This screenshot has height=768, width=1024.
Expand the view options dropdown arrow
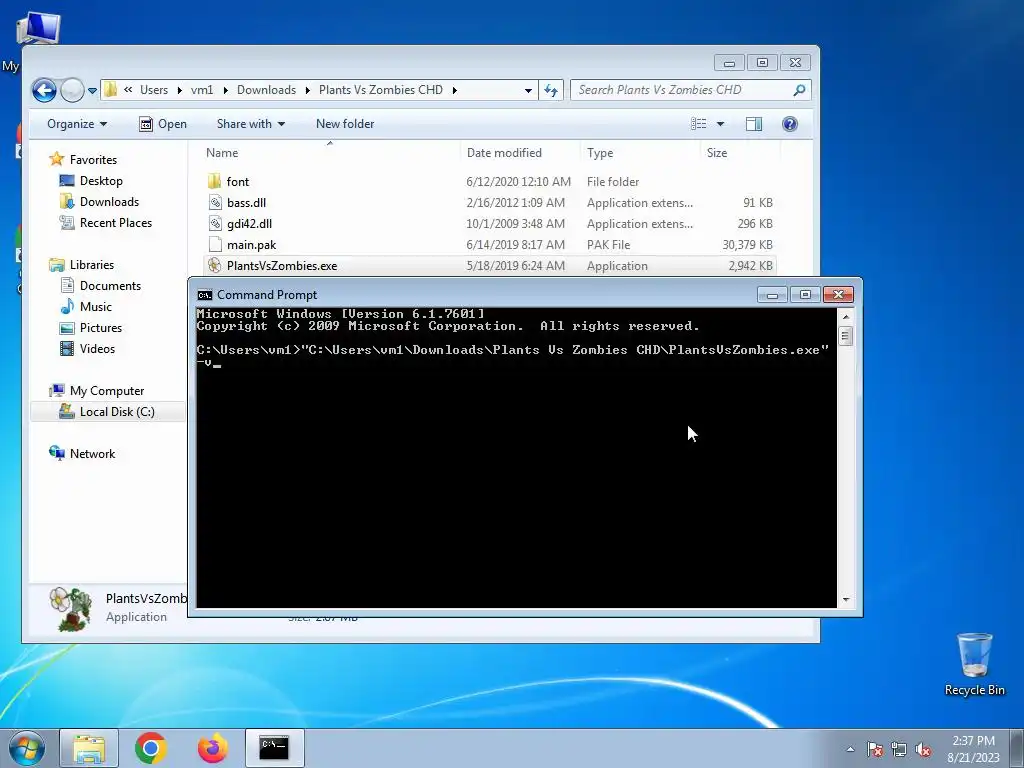720,124
